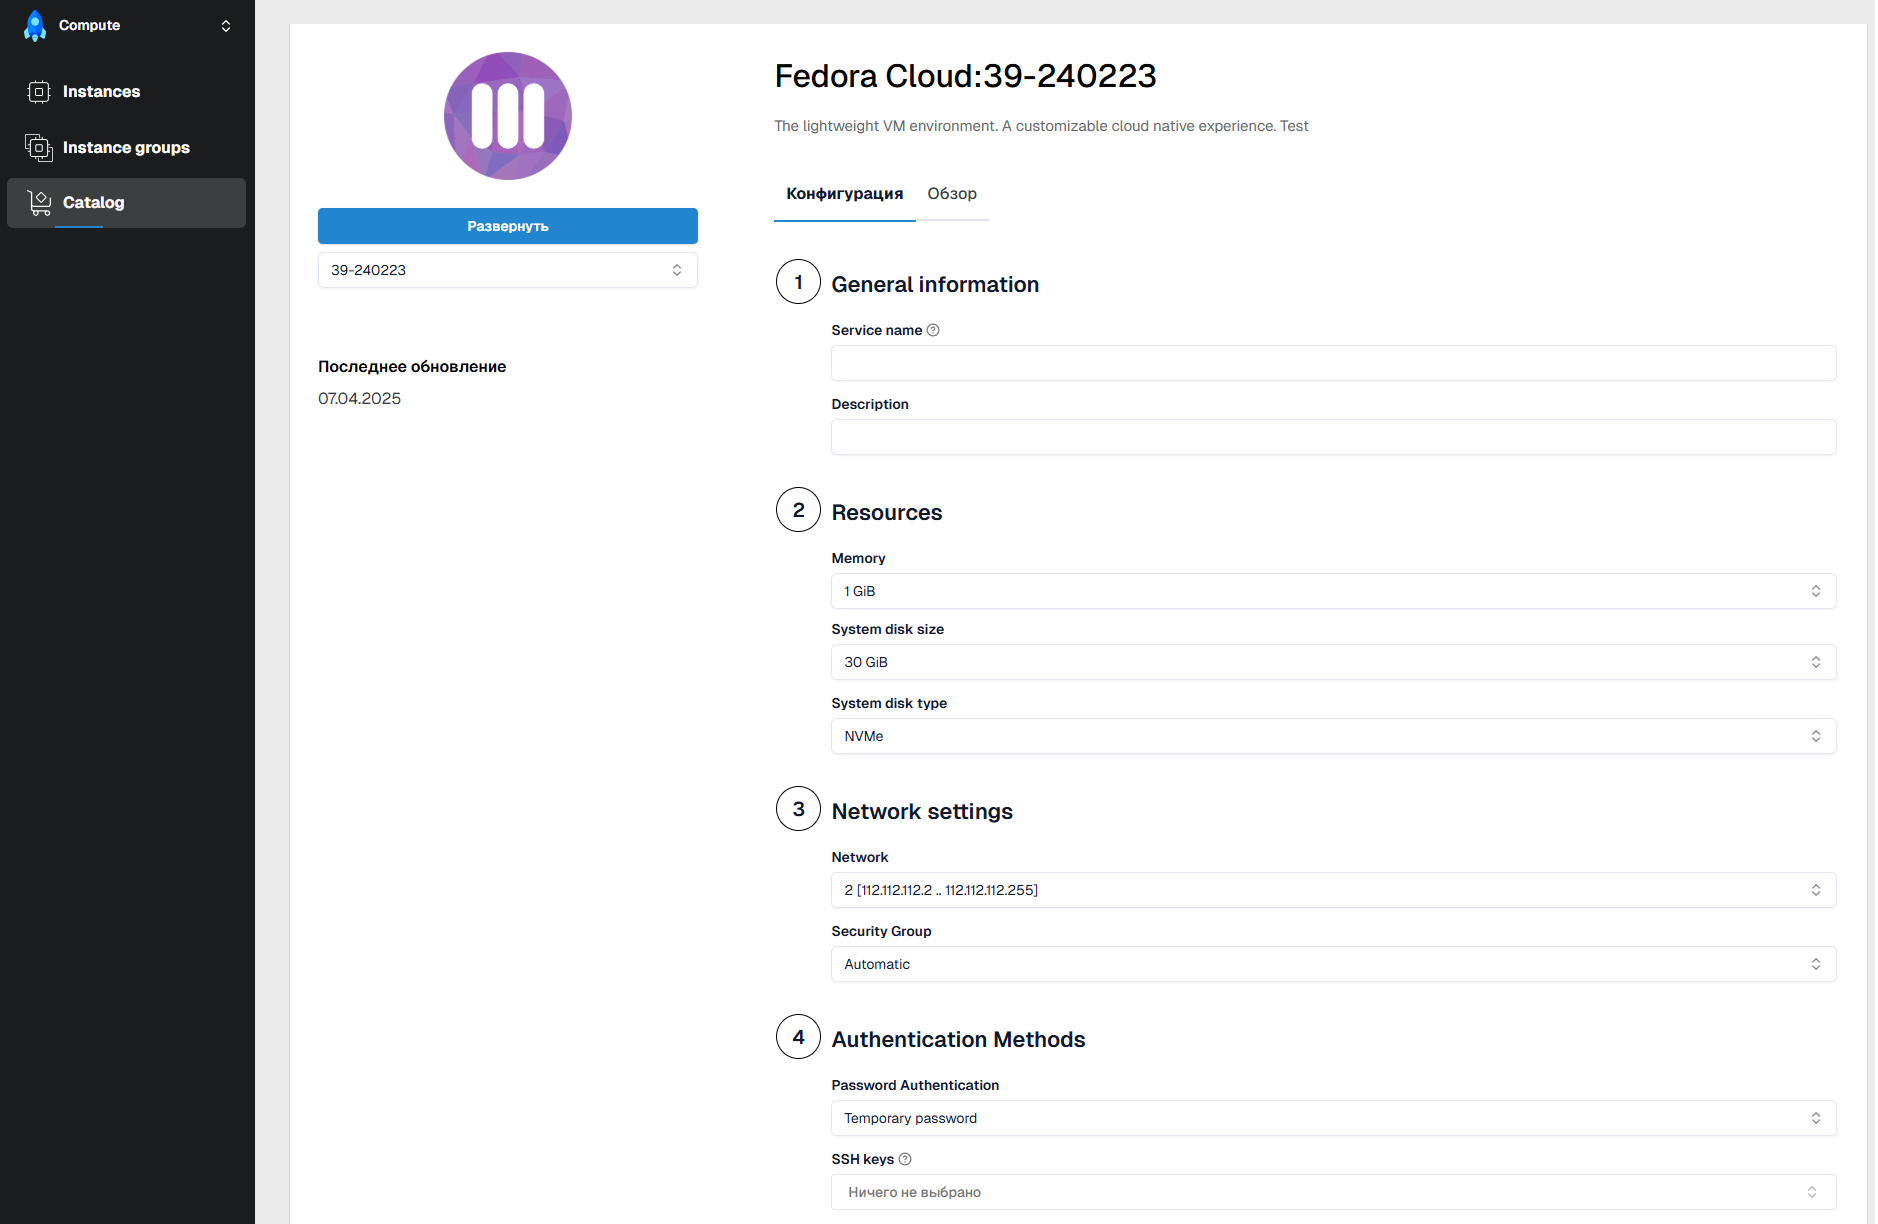Click the Catalog cart icon
The height and width of the screenshot is (1224, 1878).
click(x=39, y=203)
